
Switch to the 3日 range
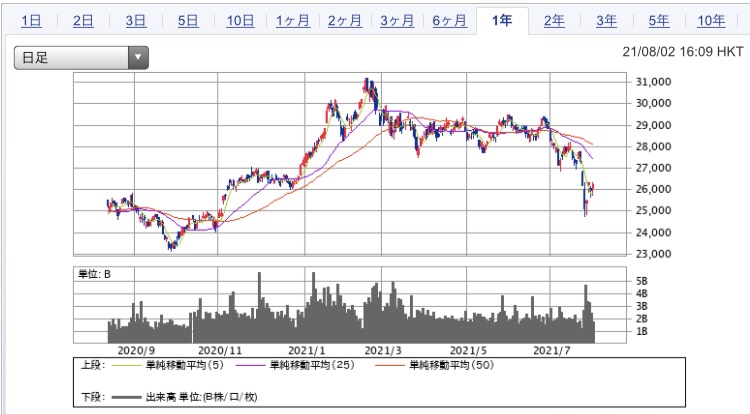click(136, 21)
